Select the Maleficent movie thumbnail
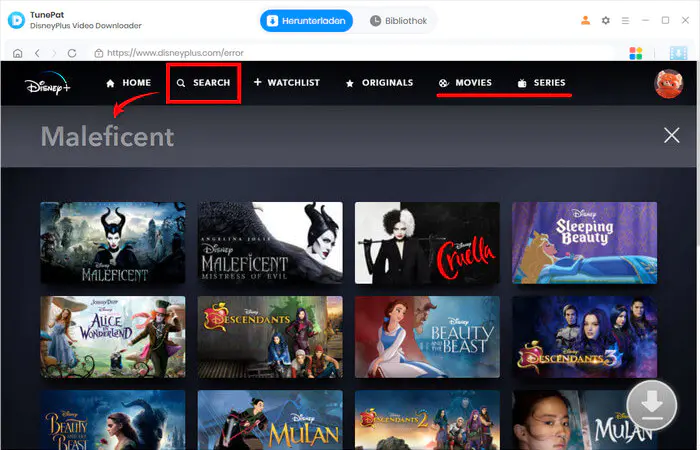This screenshot has width=700, height=450. pos(113,242)
